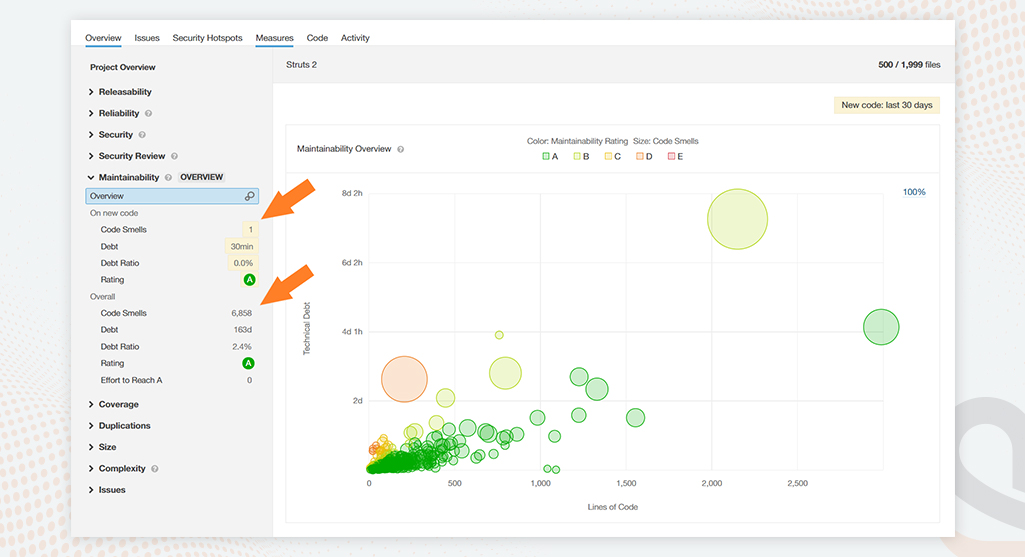
Task: Switch to the Issues tab
Action: point(147,38)
